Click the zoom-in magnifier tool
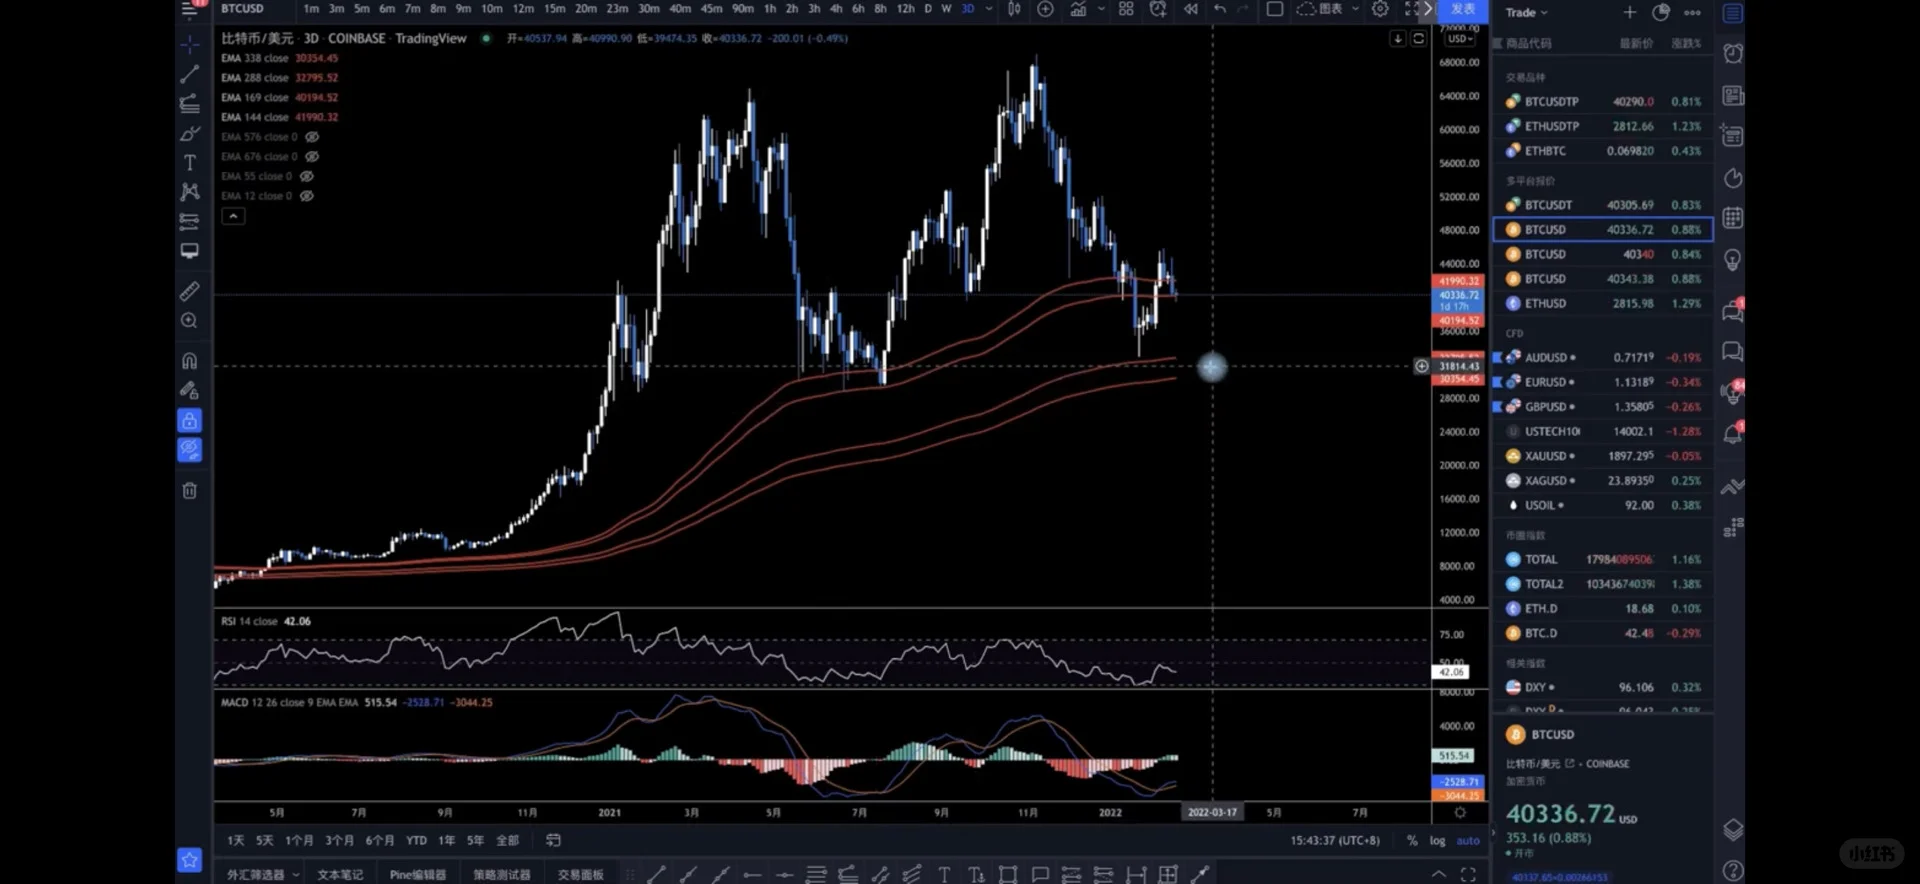The height and width of the screenshot is (884, 1920). tap(189, 321)
